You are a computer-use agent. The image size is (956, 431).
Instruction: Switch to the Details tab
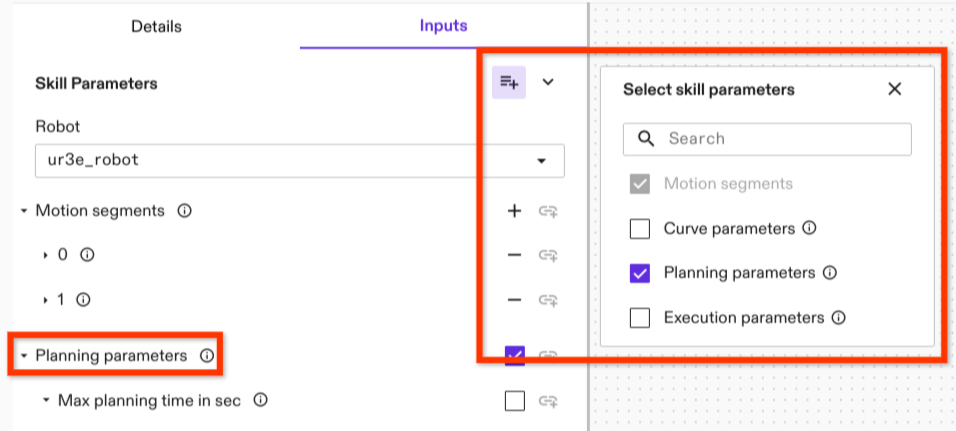click(156, 26)
